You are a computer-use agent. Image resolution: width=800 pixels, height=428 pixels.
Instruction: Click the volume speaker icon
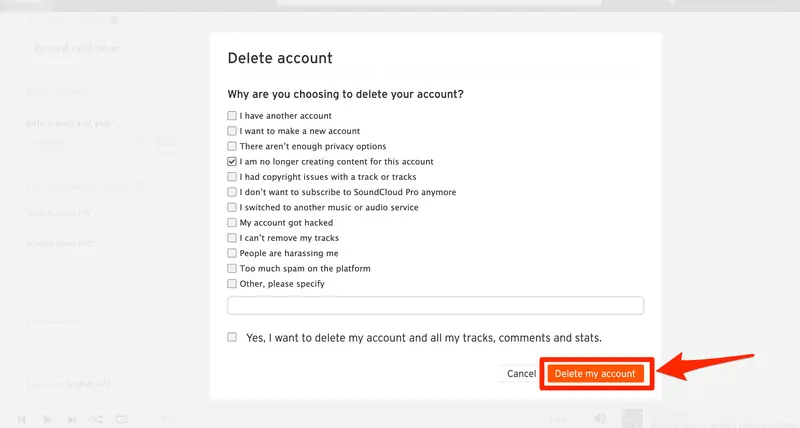point(600,419)
